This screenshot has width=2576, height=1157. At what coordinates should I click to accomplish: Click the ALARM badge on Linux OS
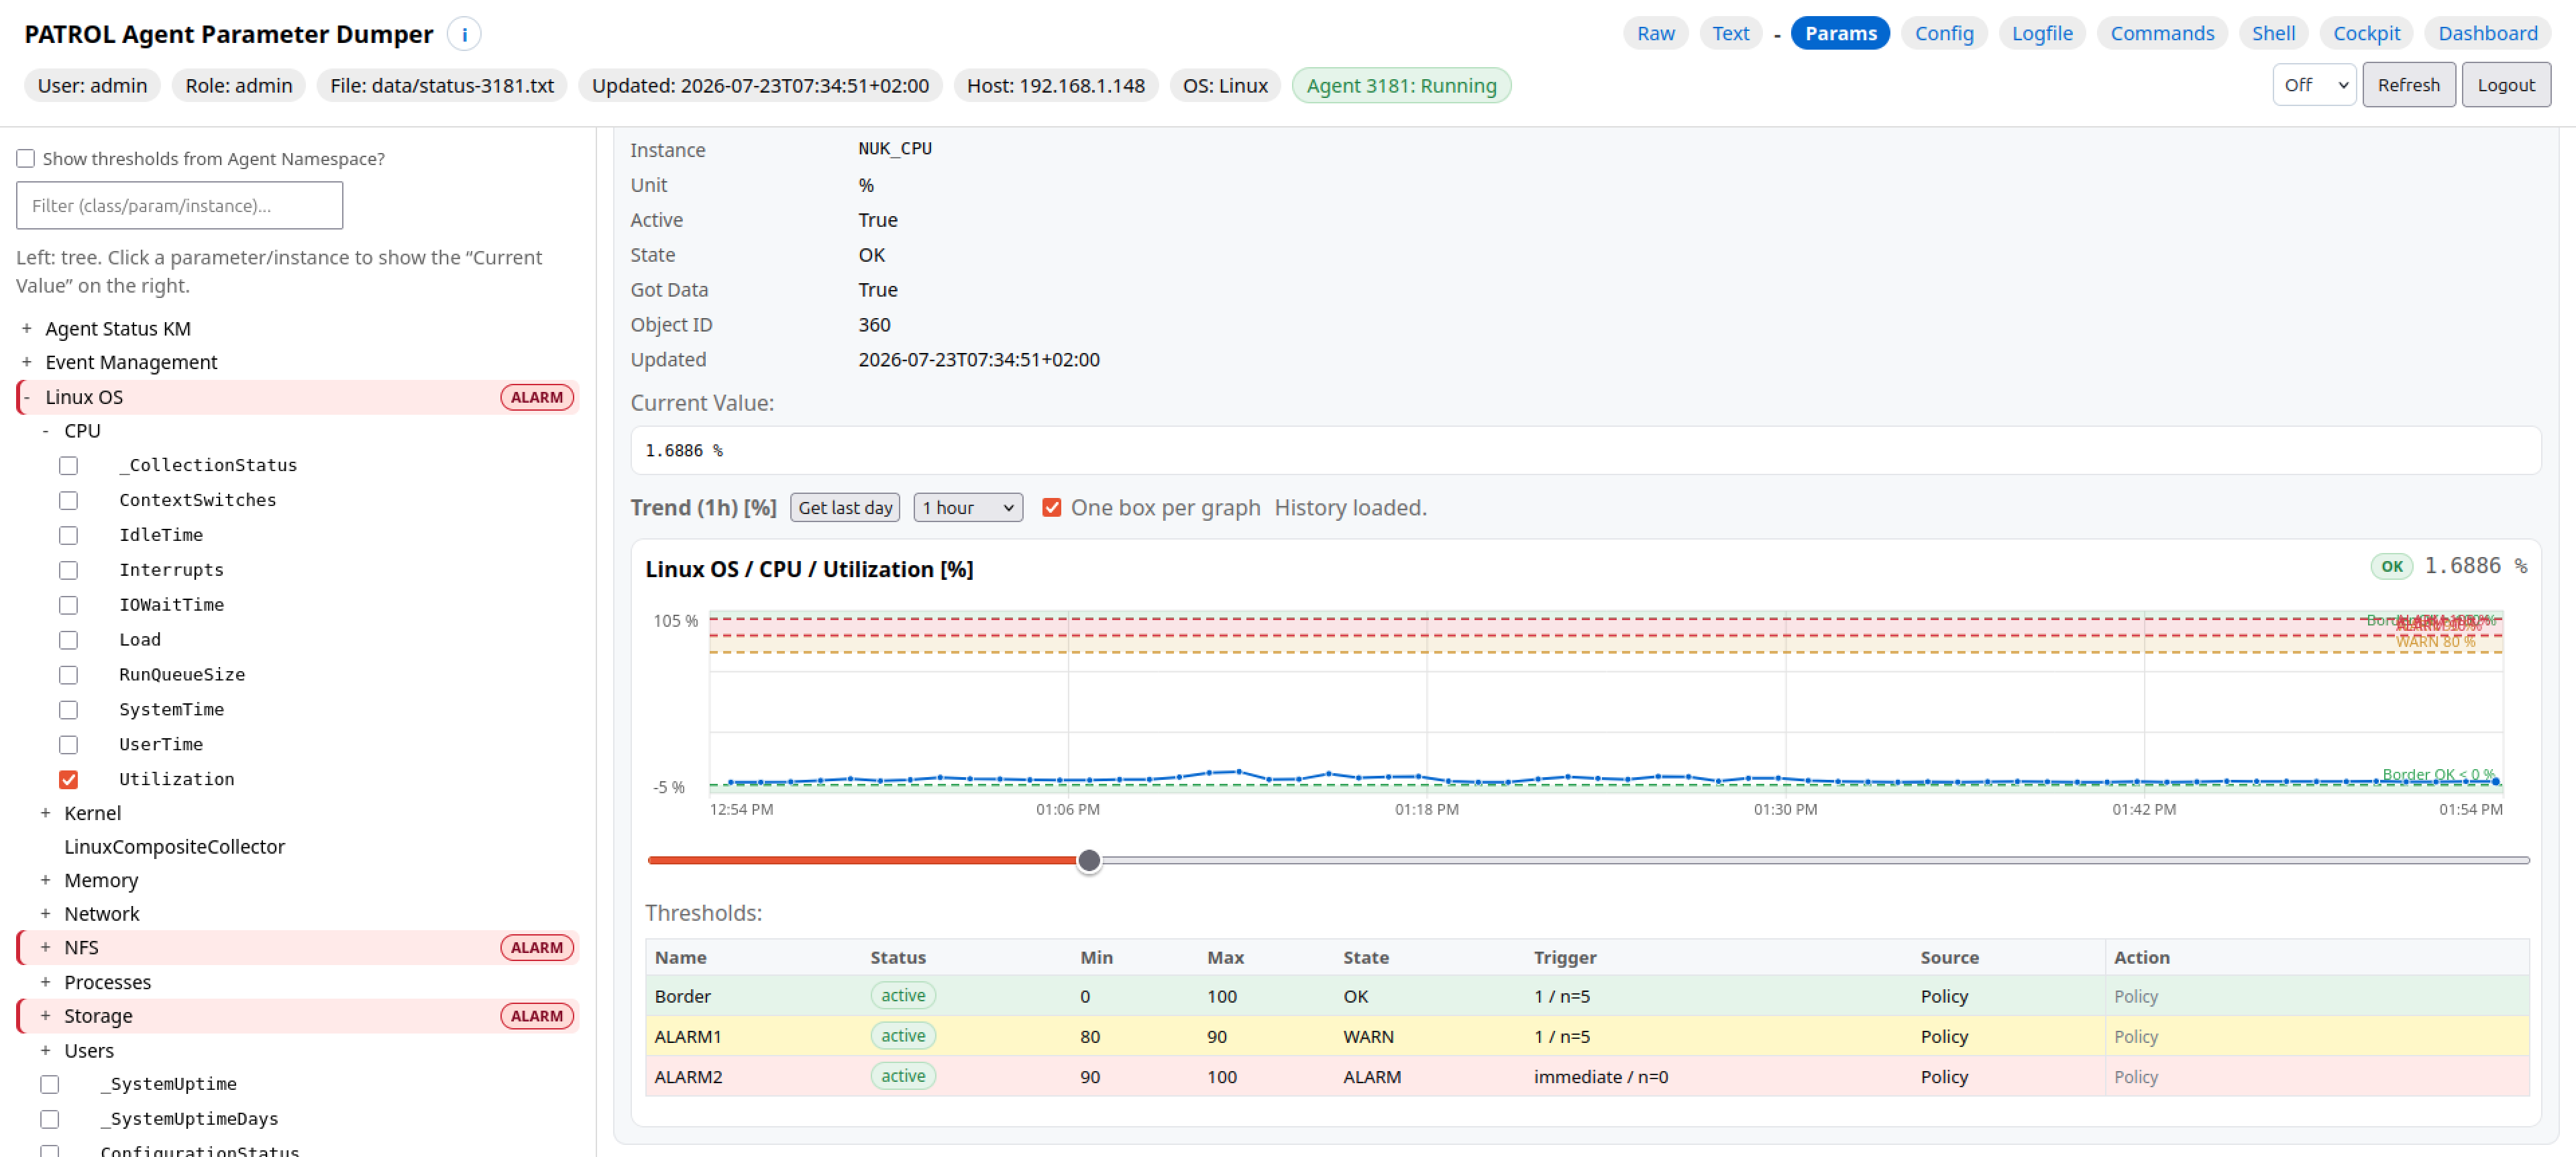click(537, 397)
